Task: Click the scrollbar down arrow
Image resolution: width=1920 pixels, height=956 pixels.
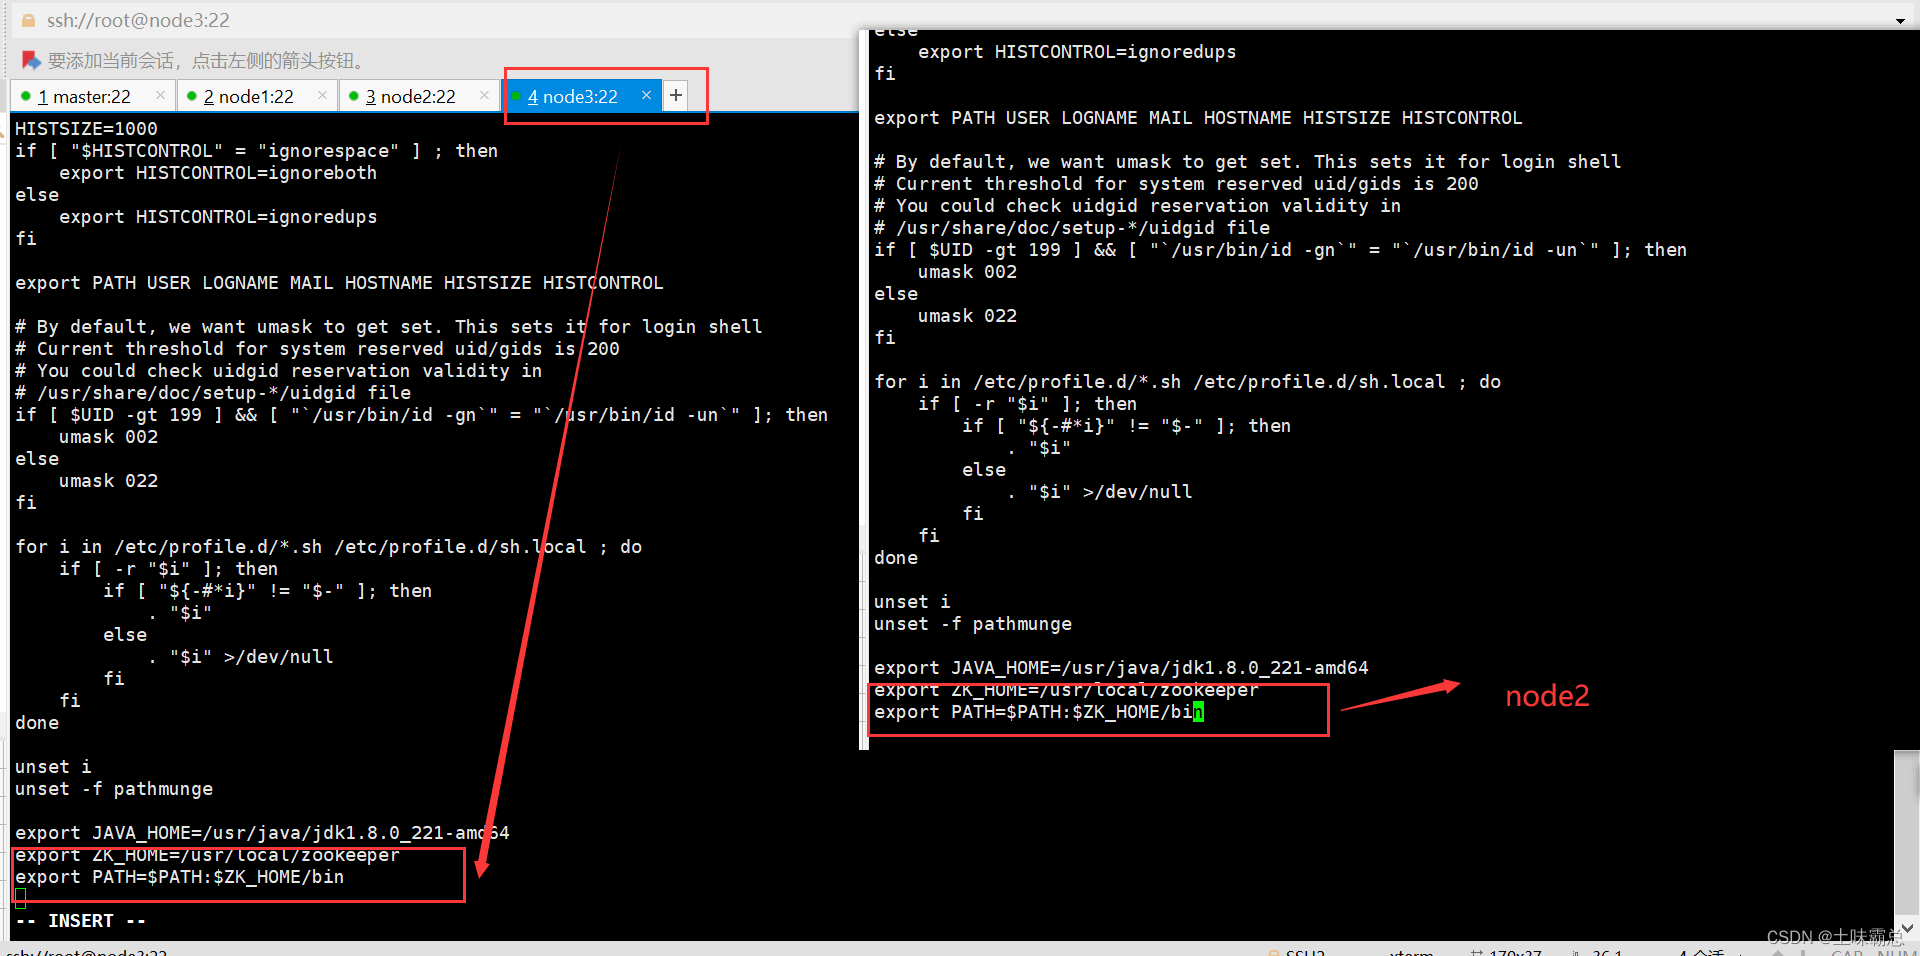Action: 1906,927
